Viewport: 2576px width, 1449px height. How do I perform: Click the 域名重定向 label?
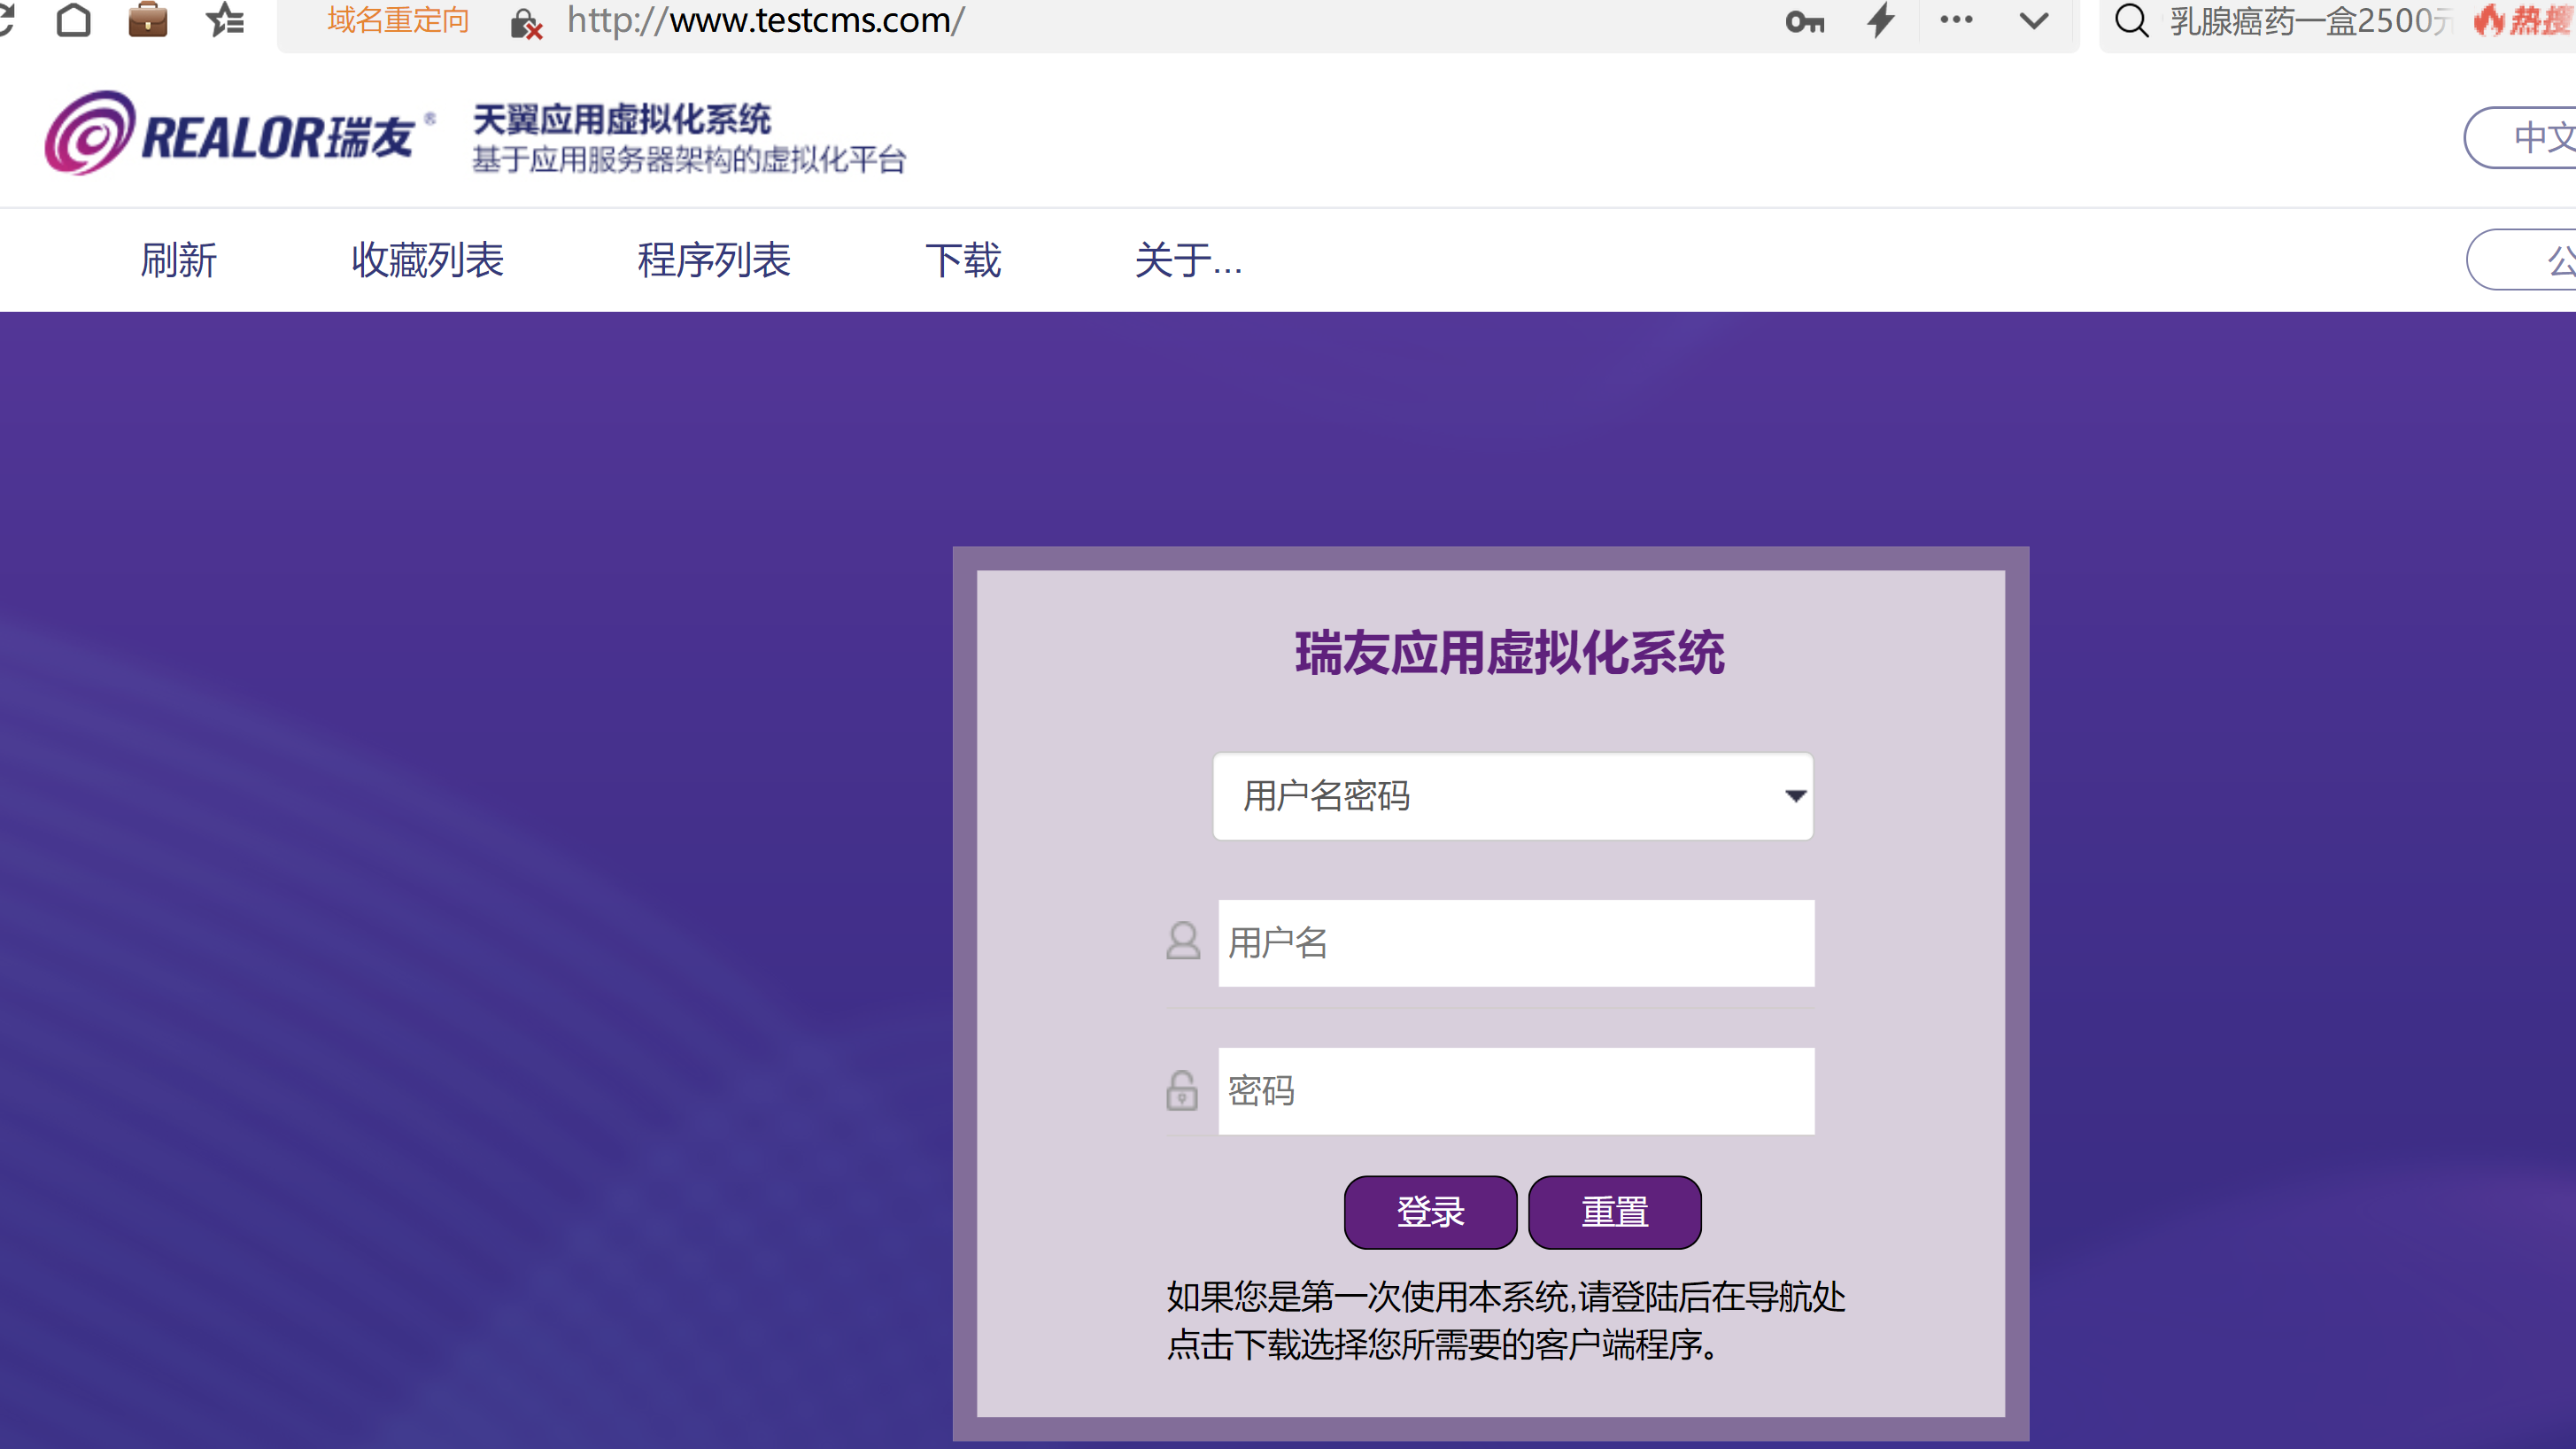tap(398, 20)
